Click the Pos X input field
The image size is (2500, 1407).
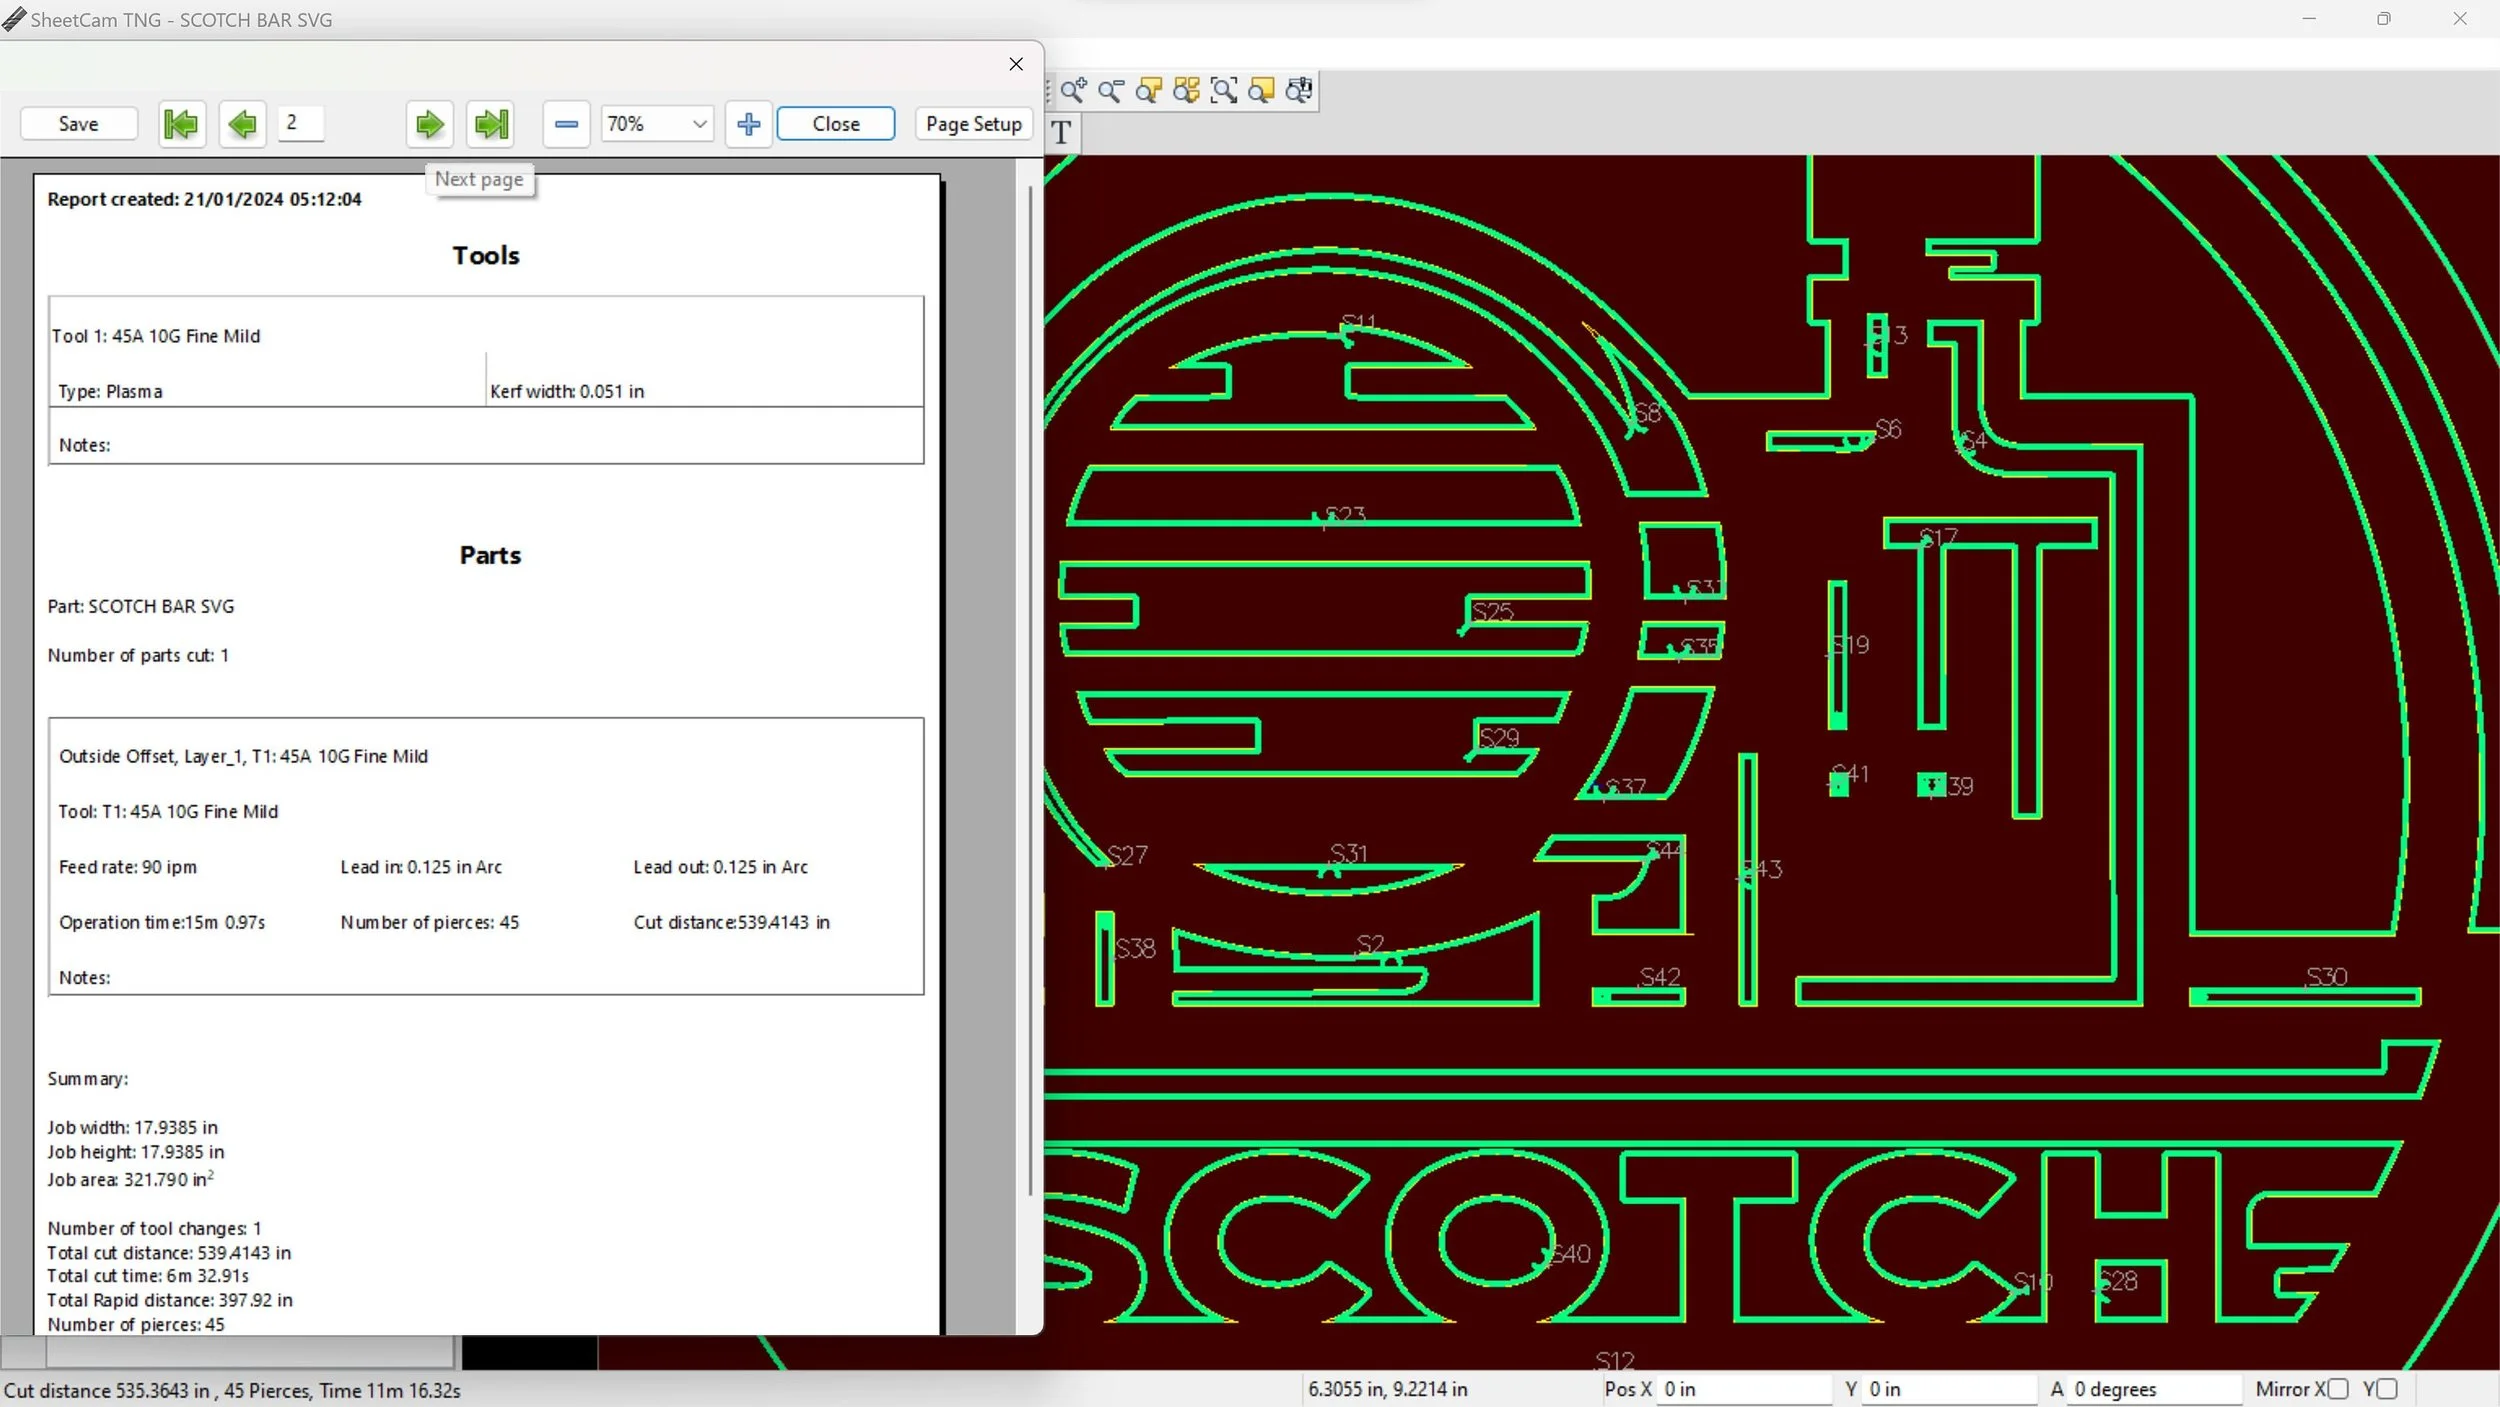click(1744, 1389)
